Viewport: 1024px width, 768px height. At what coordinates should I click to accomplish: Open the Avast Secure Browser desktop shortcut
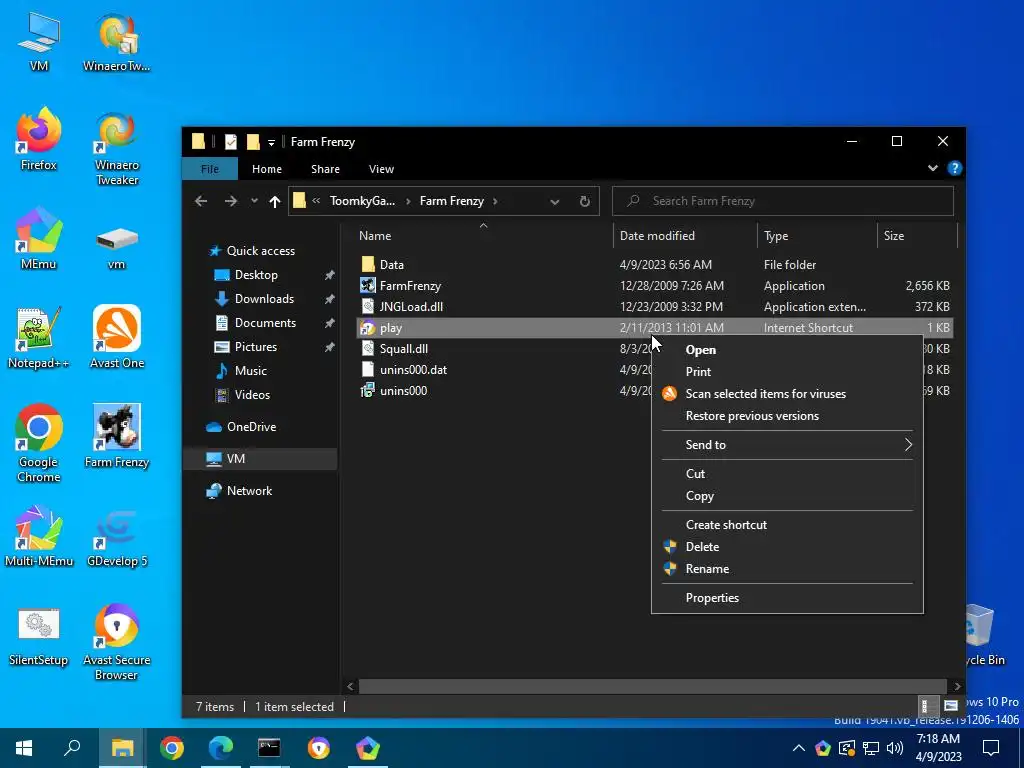click(x=116, y=643)
